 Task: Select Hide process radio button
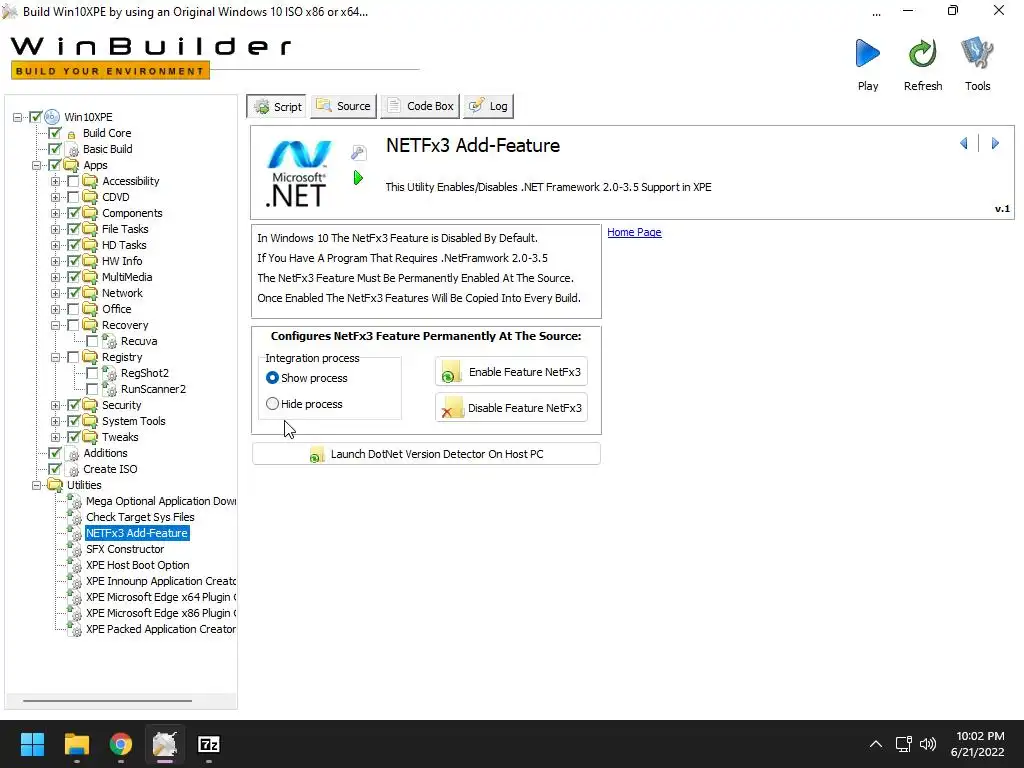(x=272, y=404)
